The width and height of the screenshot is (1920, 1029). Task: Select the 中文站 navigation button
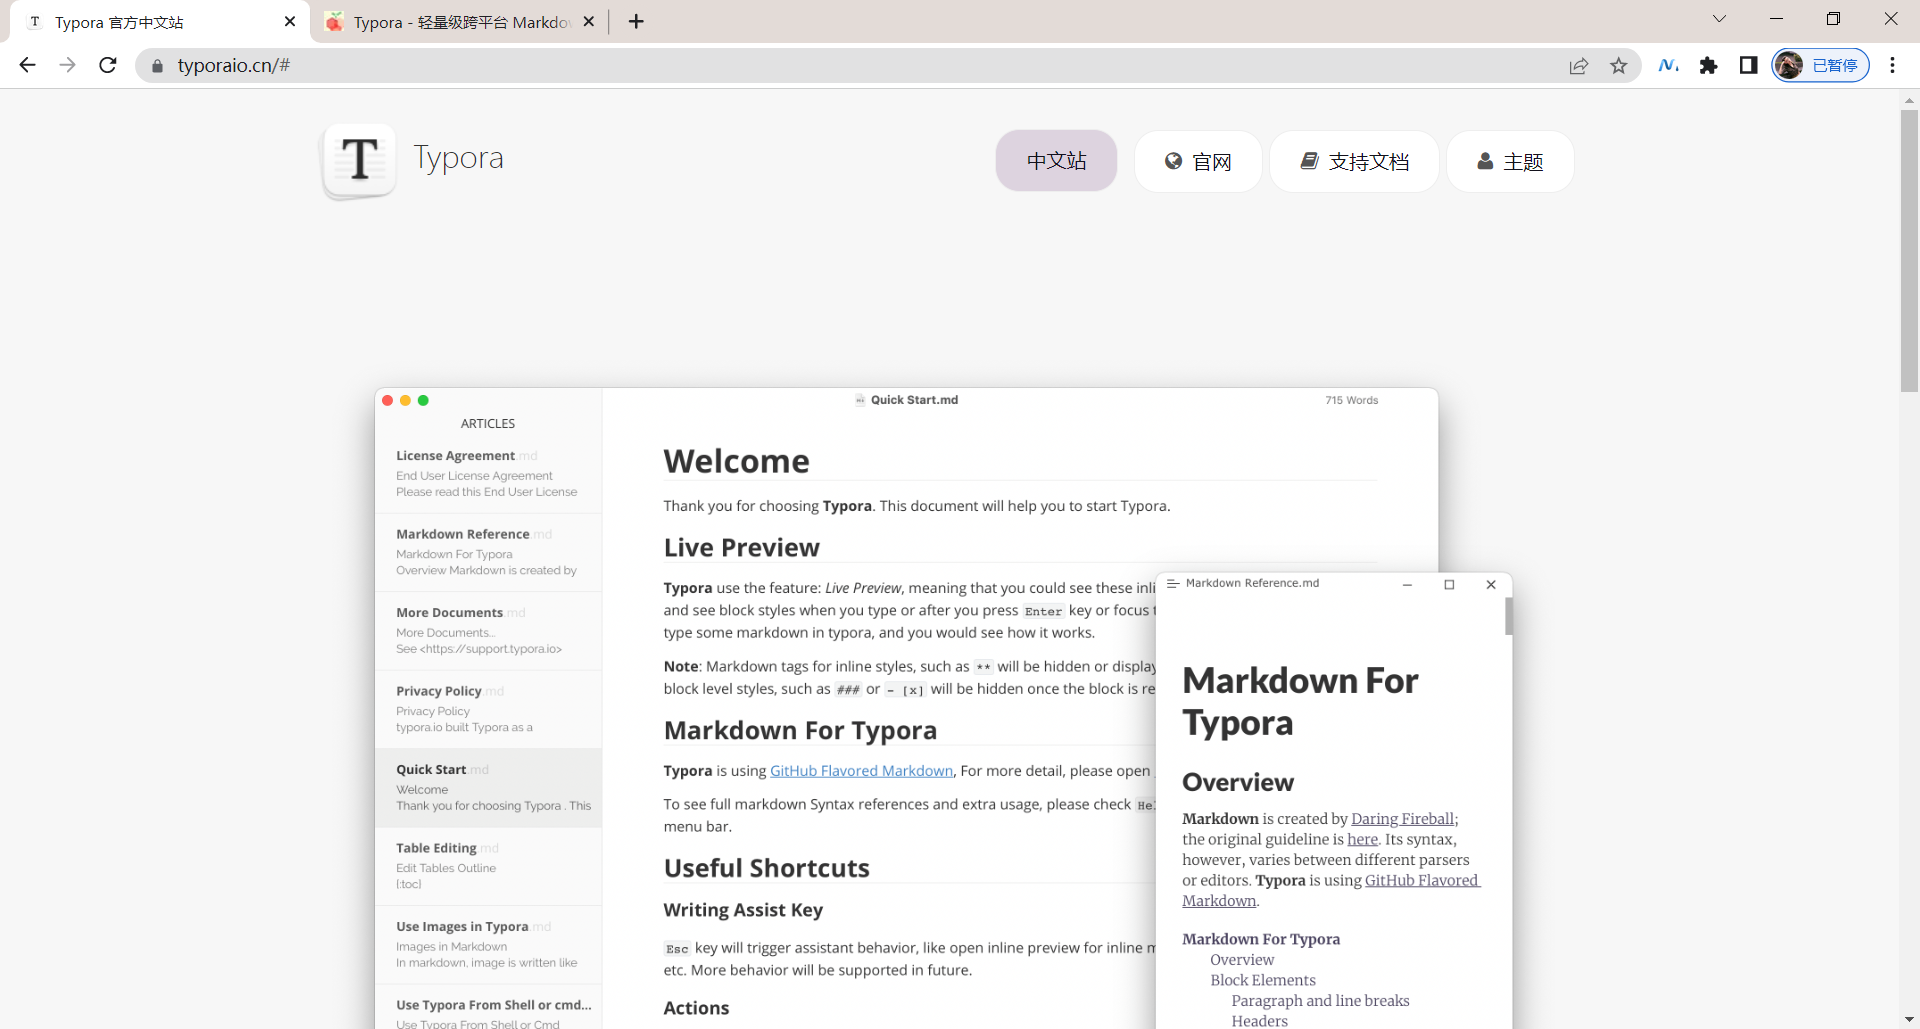point(1056,161)
